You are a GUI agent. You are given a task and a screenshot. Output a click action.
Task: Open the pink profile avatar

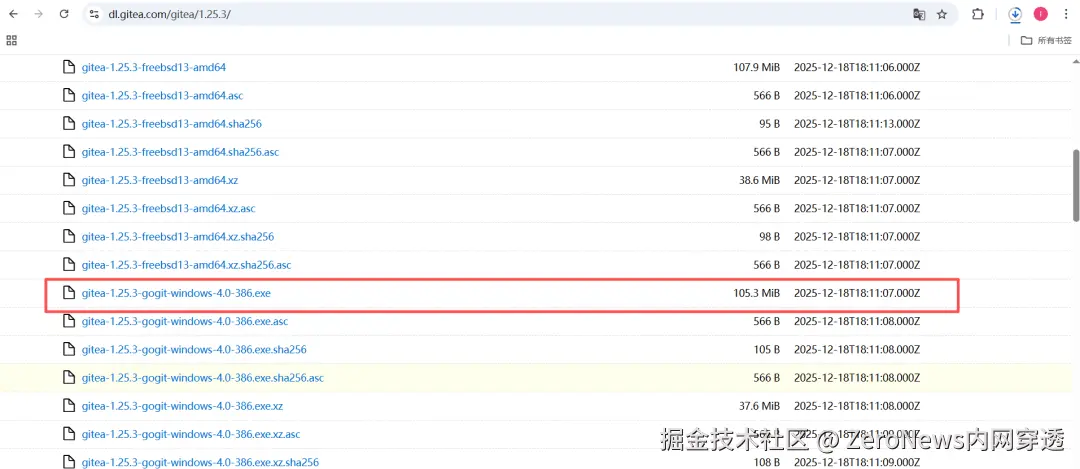(1041, 14)
